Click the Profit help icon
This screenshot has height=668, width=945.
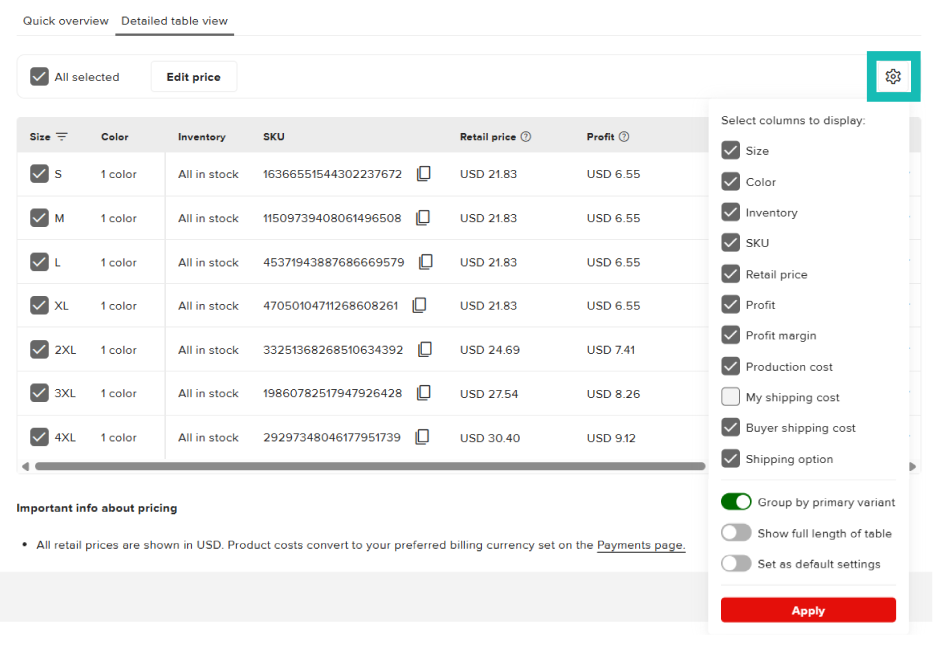pos(624,137)
